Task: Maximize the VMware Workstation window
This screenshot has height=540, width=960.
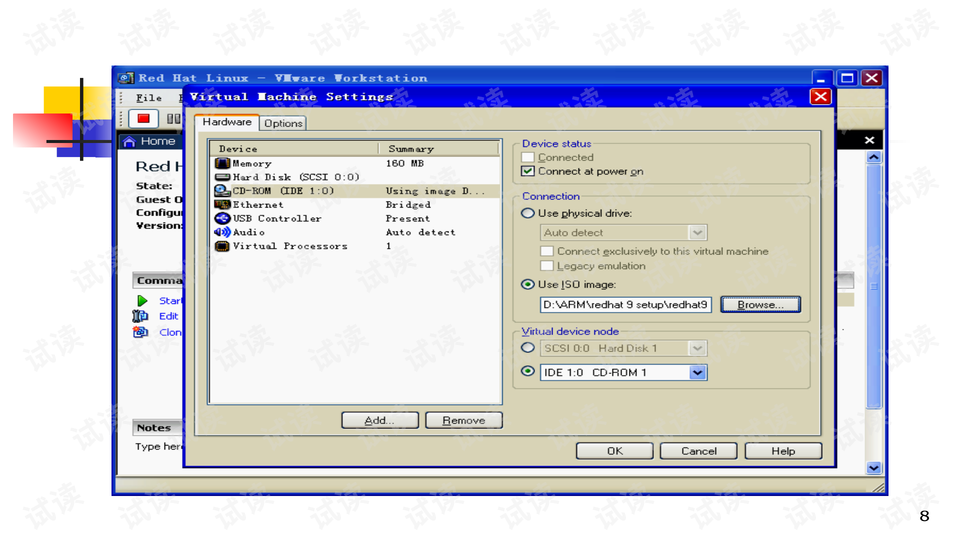Action: coord(847,78)
